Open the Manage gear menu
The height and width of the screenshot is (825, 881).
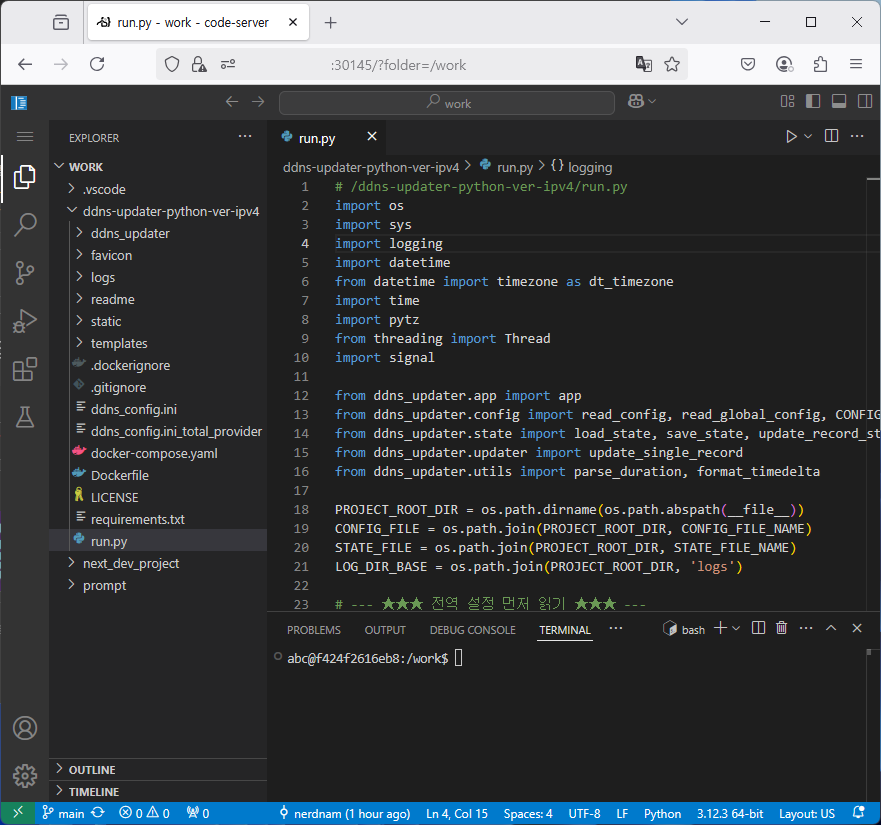(24, 775)
